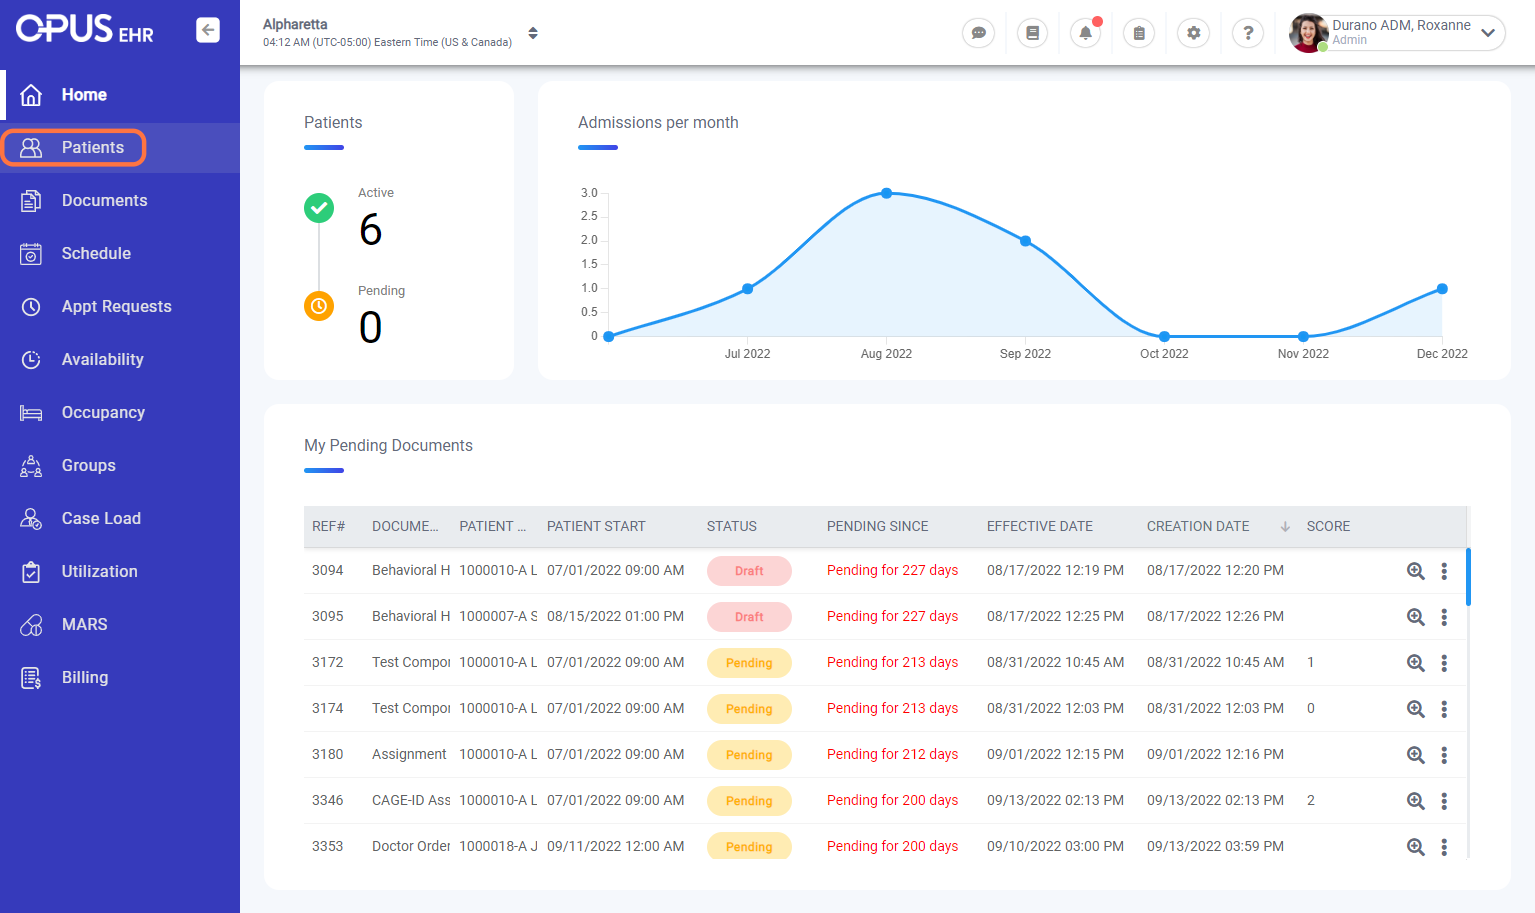
Task: Click the Dec 2022 data point on chart
Action: coord(1442,289)
